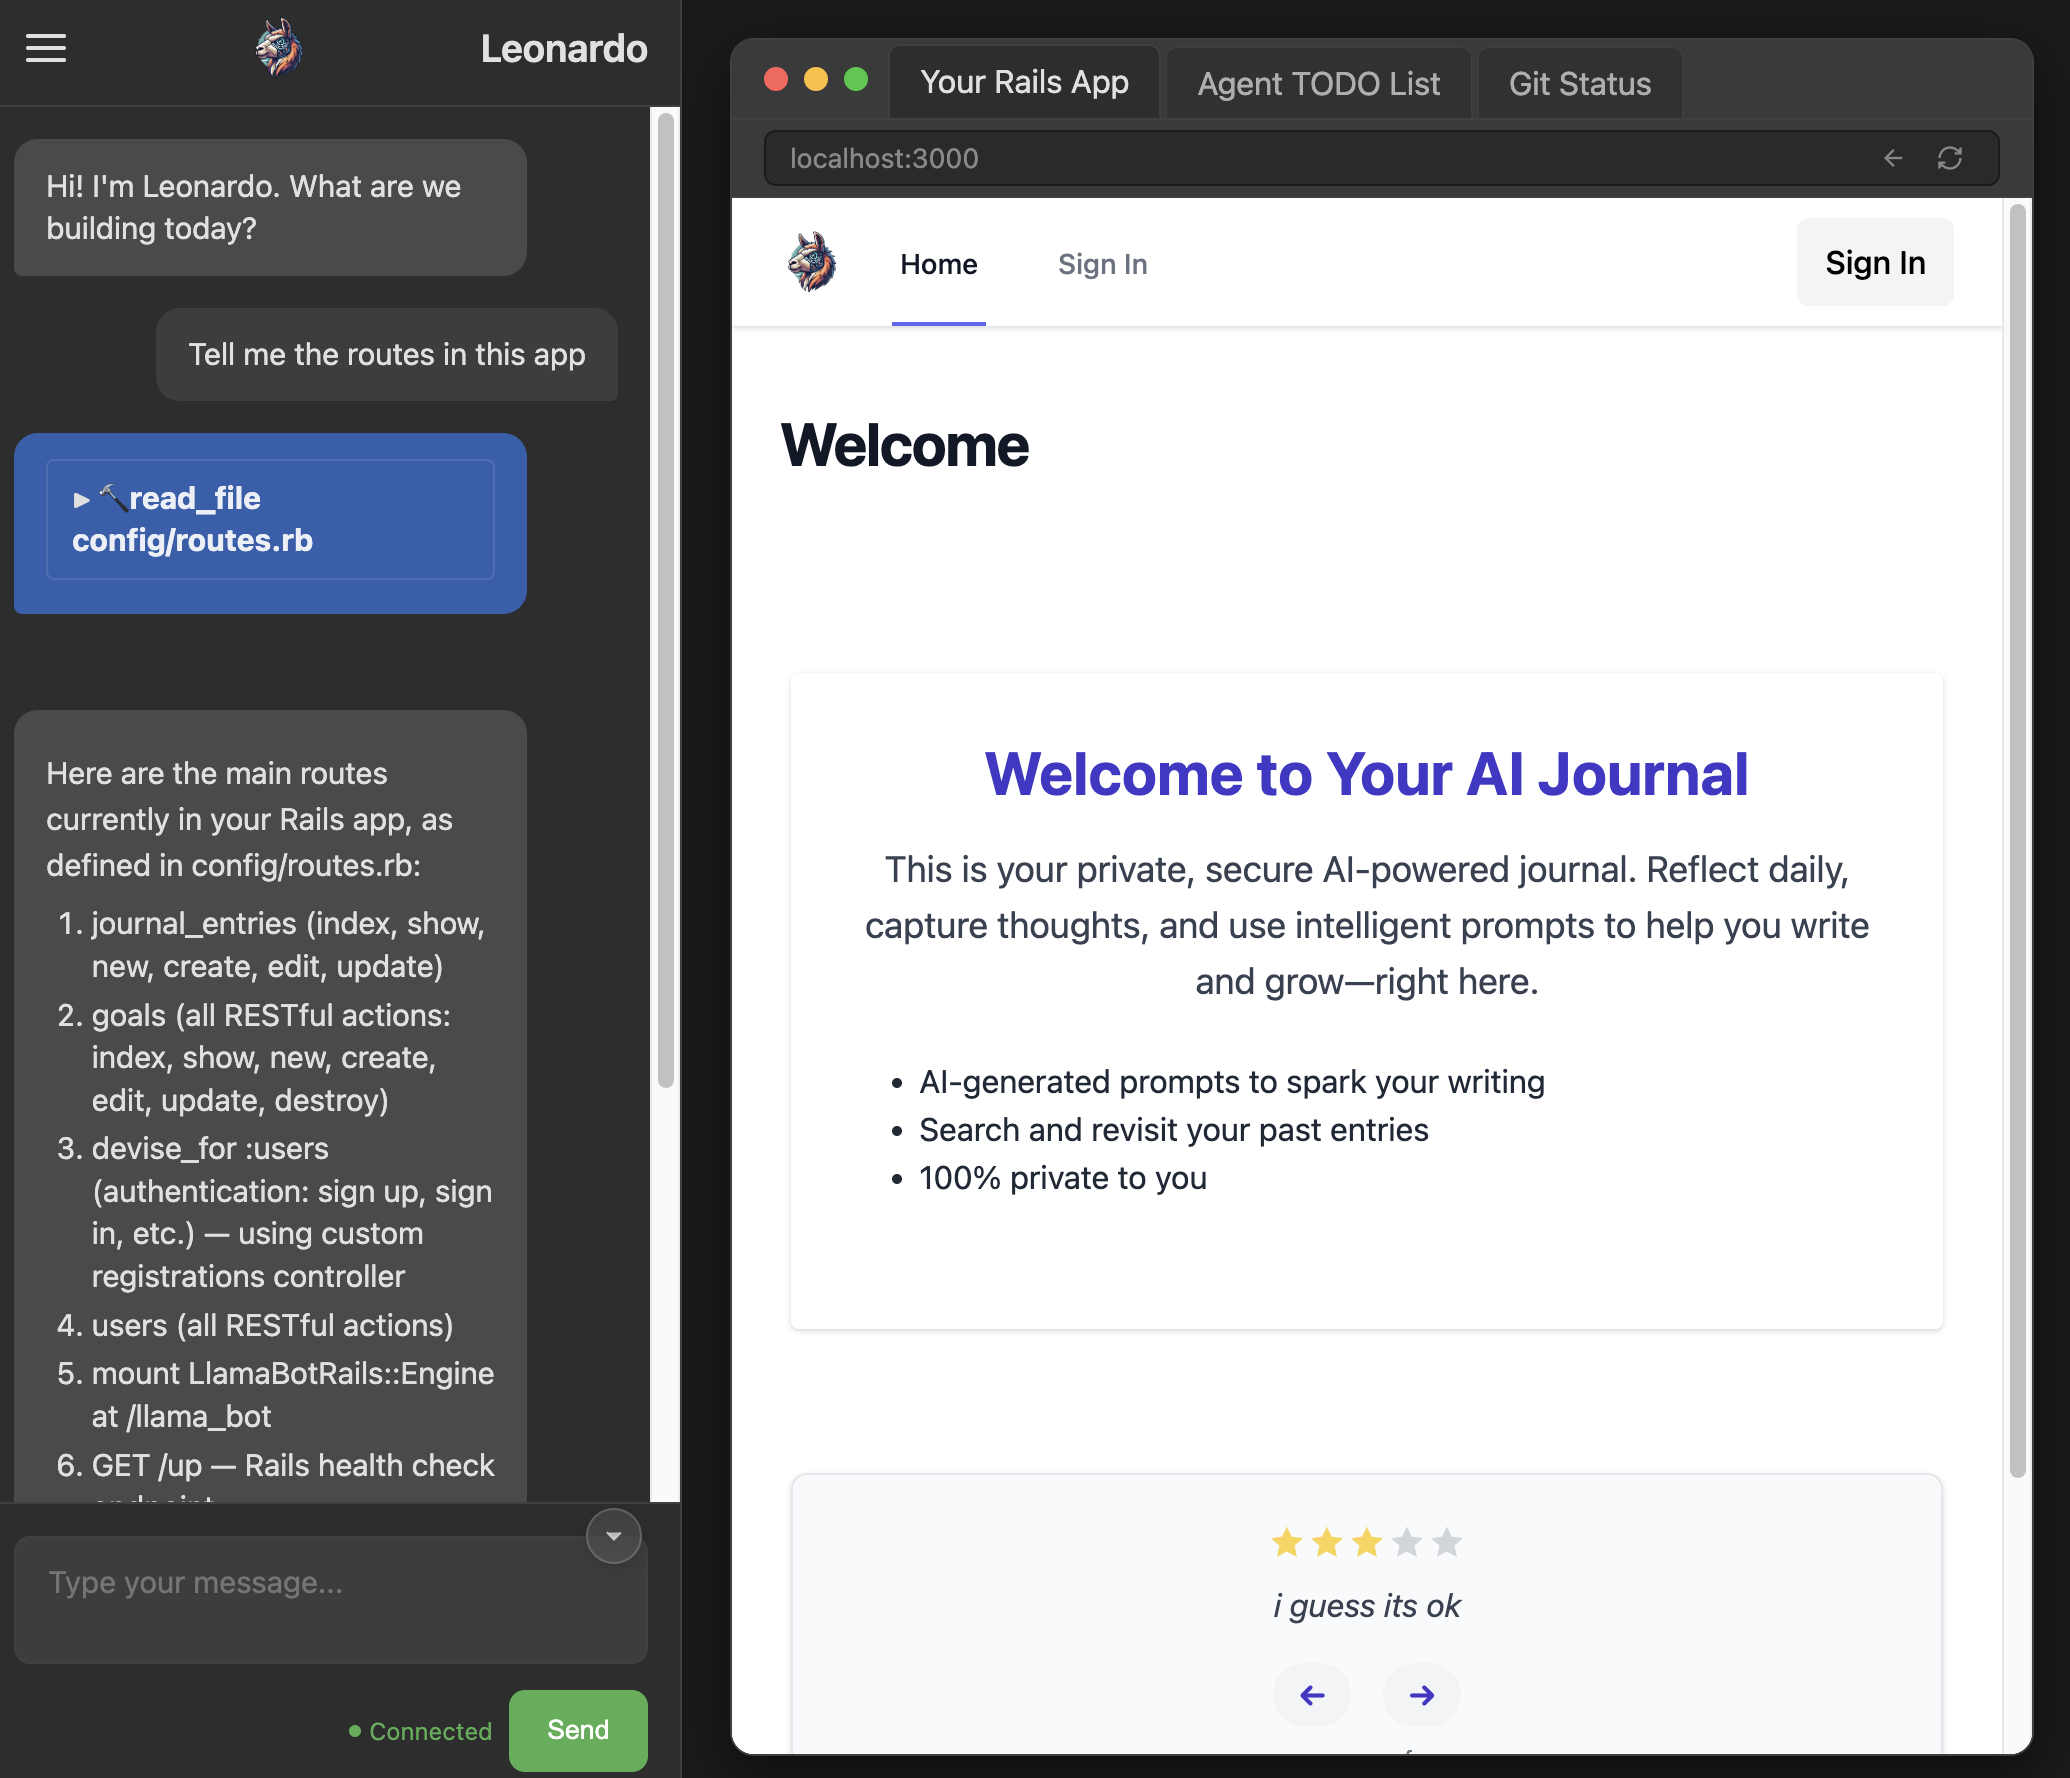Click 'users (all RESTful actions)' list item

coord(272,1325)
